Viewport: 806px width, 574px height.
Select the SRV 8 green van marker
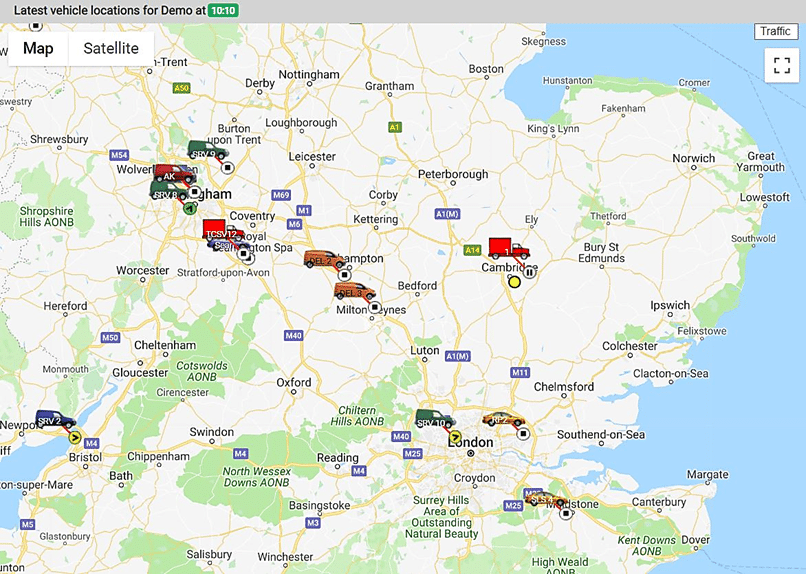coord(170,191)
